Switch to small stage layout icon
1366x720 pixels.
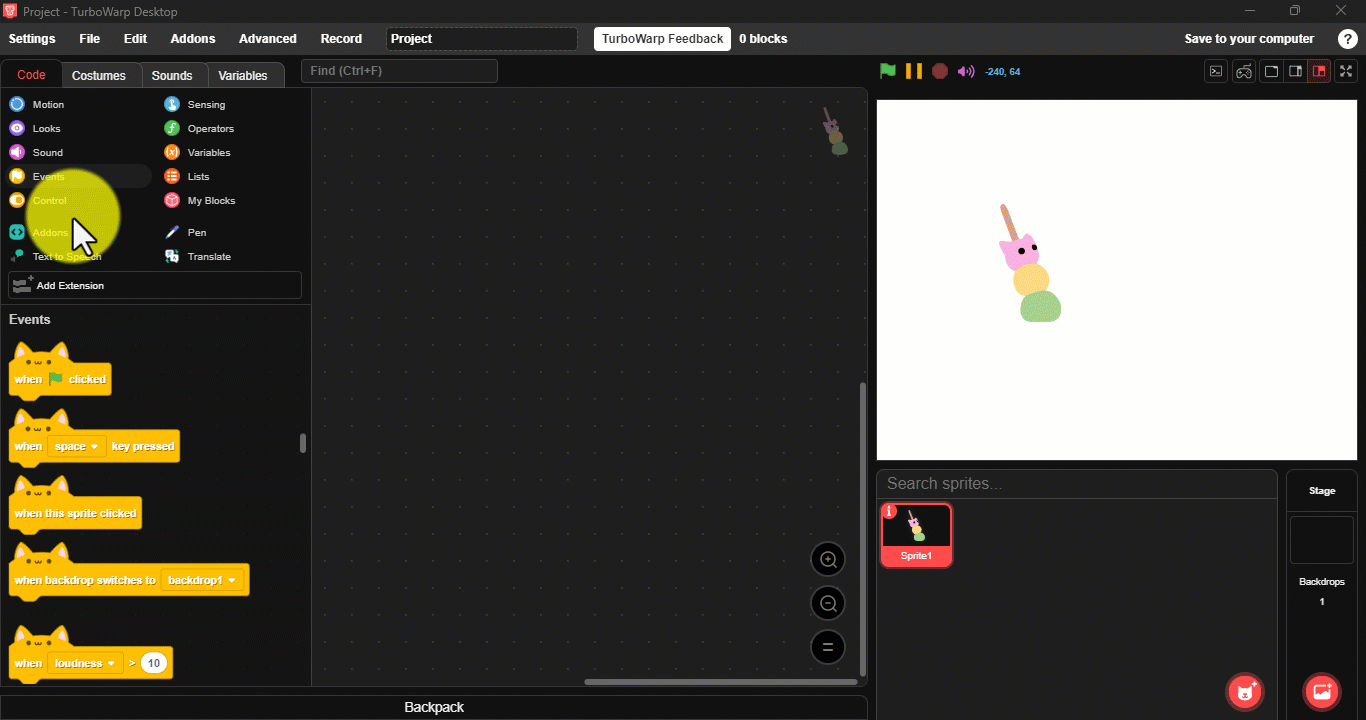[1295, 71]
